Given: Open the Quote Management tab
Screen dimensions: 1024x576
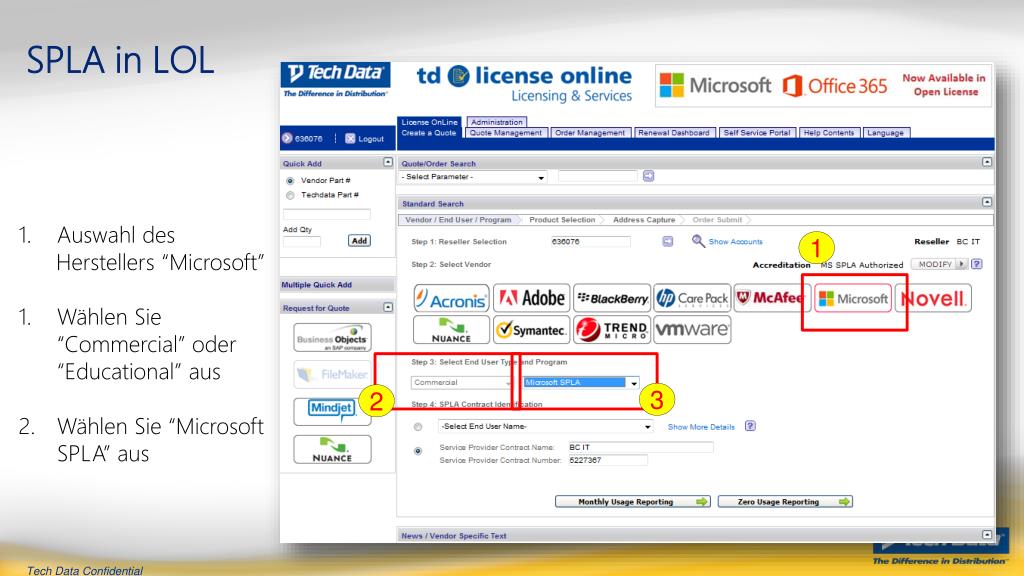Looking at the screenshot, I should [505, 133].
